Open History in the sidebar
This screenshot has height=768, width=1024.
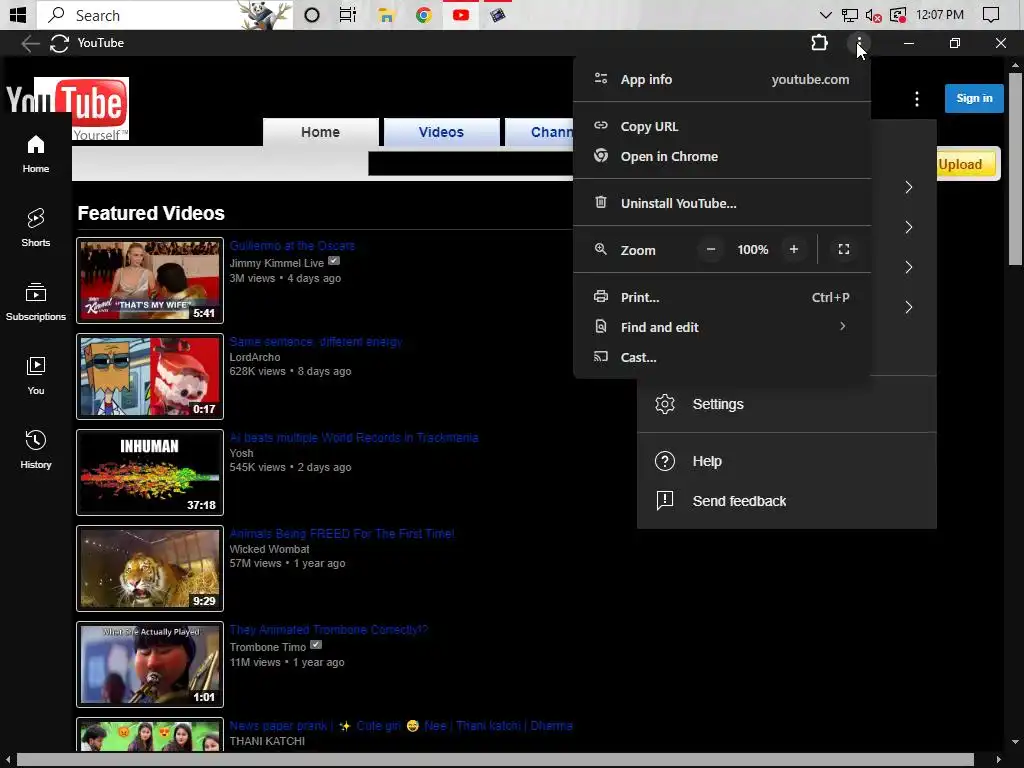click(x=36, y=449)
